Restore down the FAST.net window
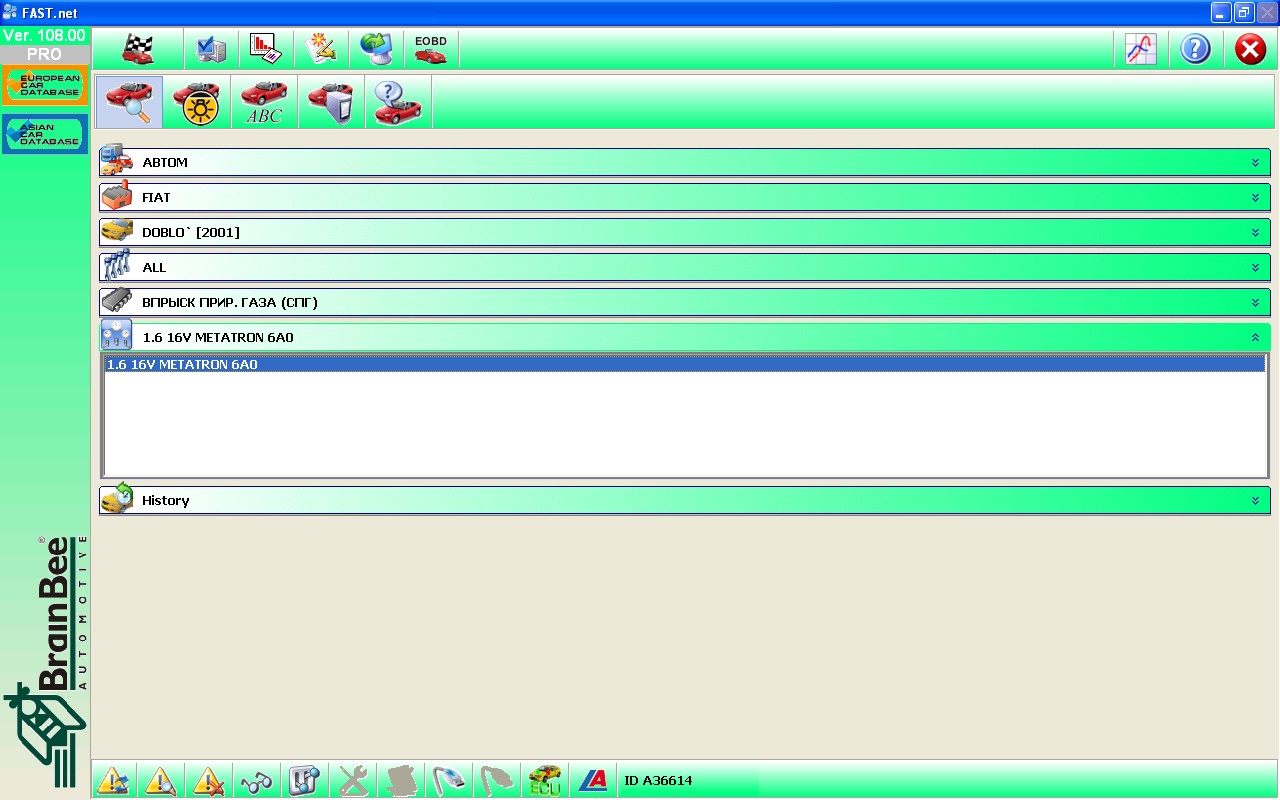This screenshot has height=800, width=1280. click(1244, 13)
